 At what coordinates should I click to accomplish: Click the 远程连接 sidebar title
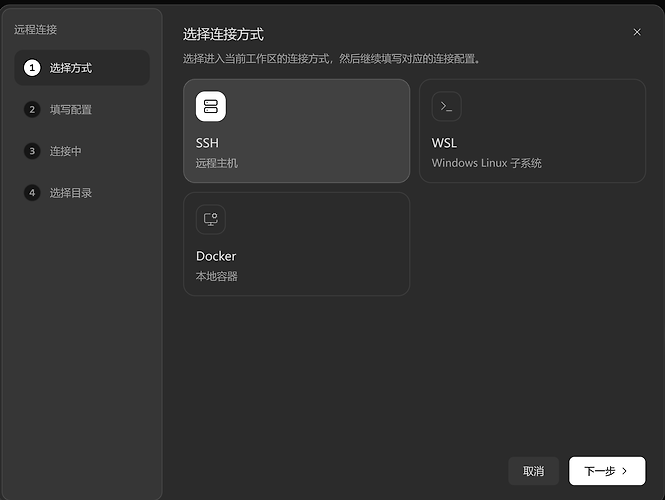point(35,30)
